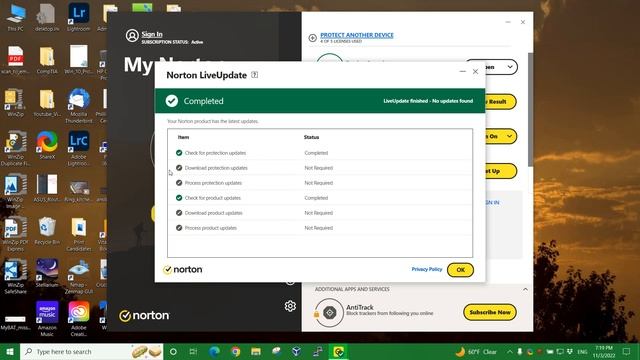Open File Explorer from the taskbar
Image resolution: width=640 pixels, height=360 pixels.
(256, 351)
